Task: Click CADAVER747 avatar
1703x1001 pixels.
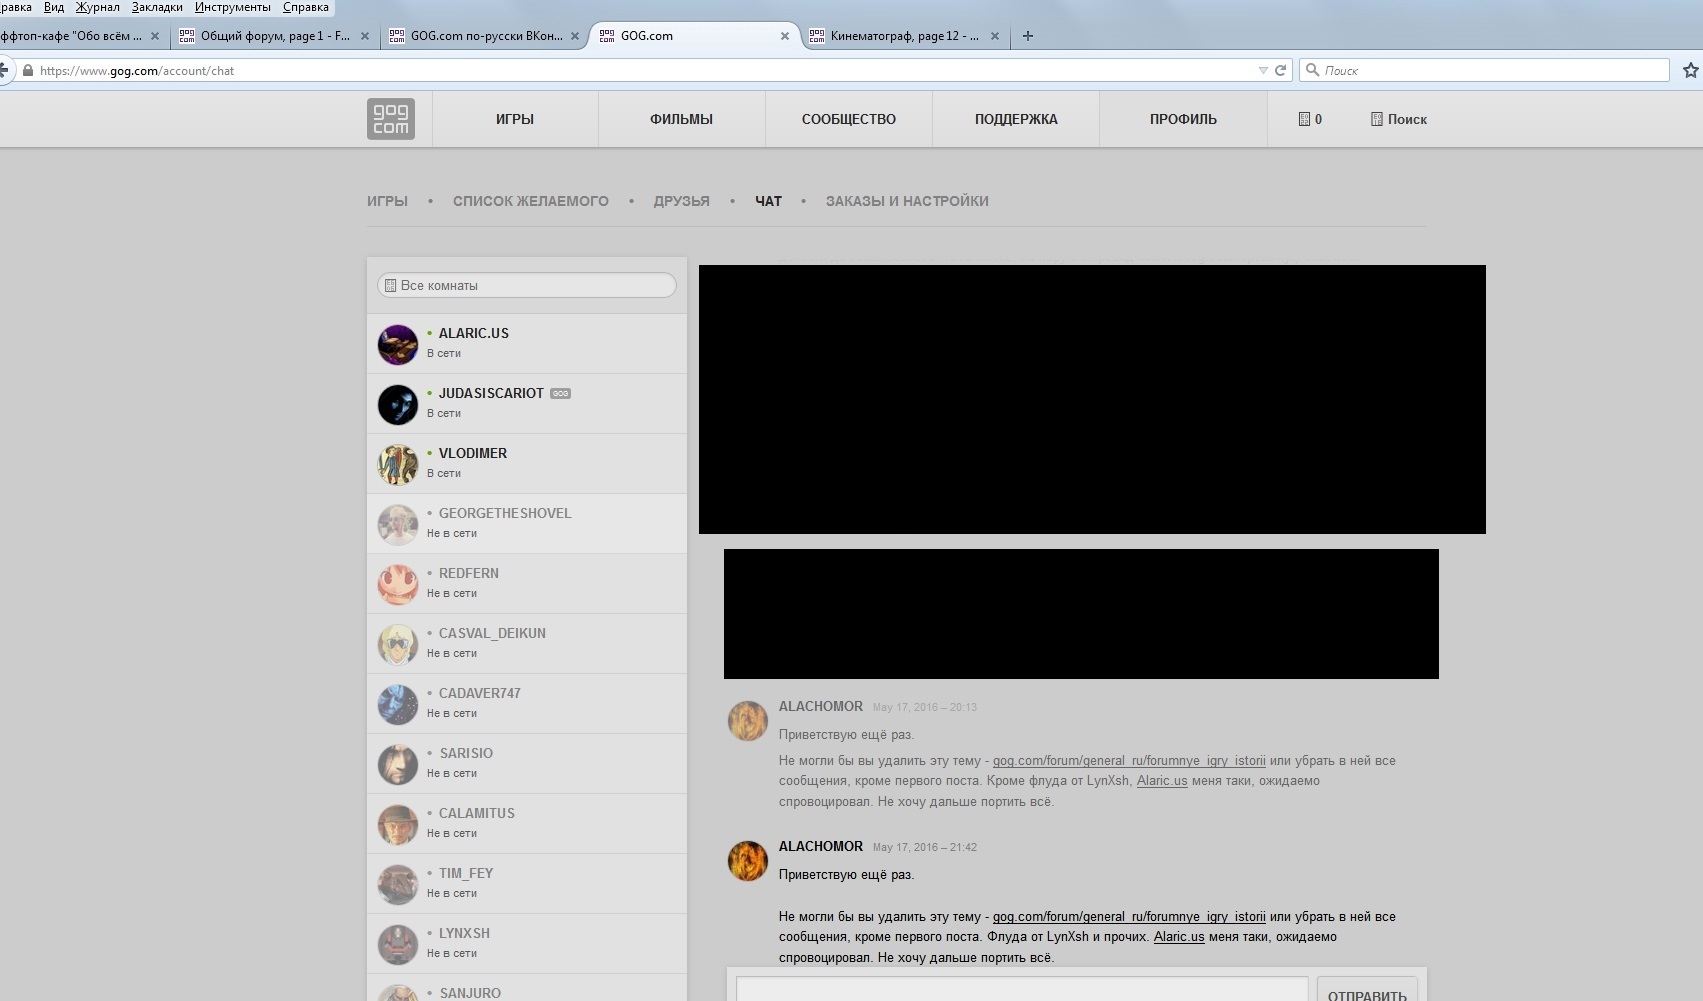Action: click(397, 704)
